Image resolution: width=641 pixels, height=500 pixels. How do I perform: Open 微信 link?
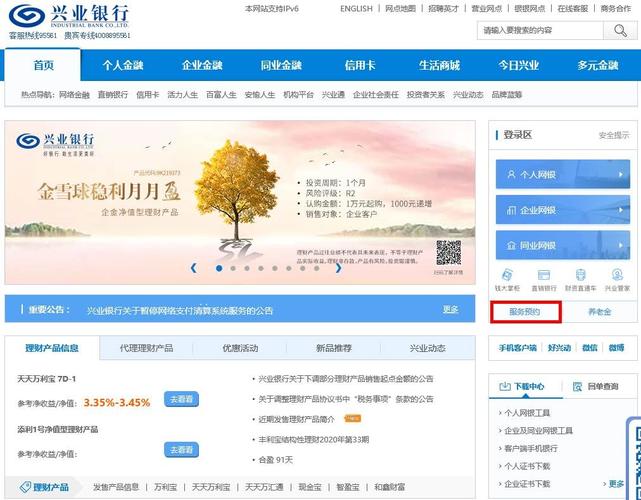tap(589, 348)
